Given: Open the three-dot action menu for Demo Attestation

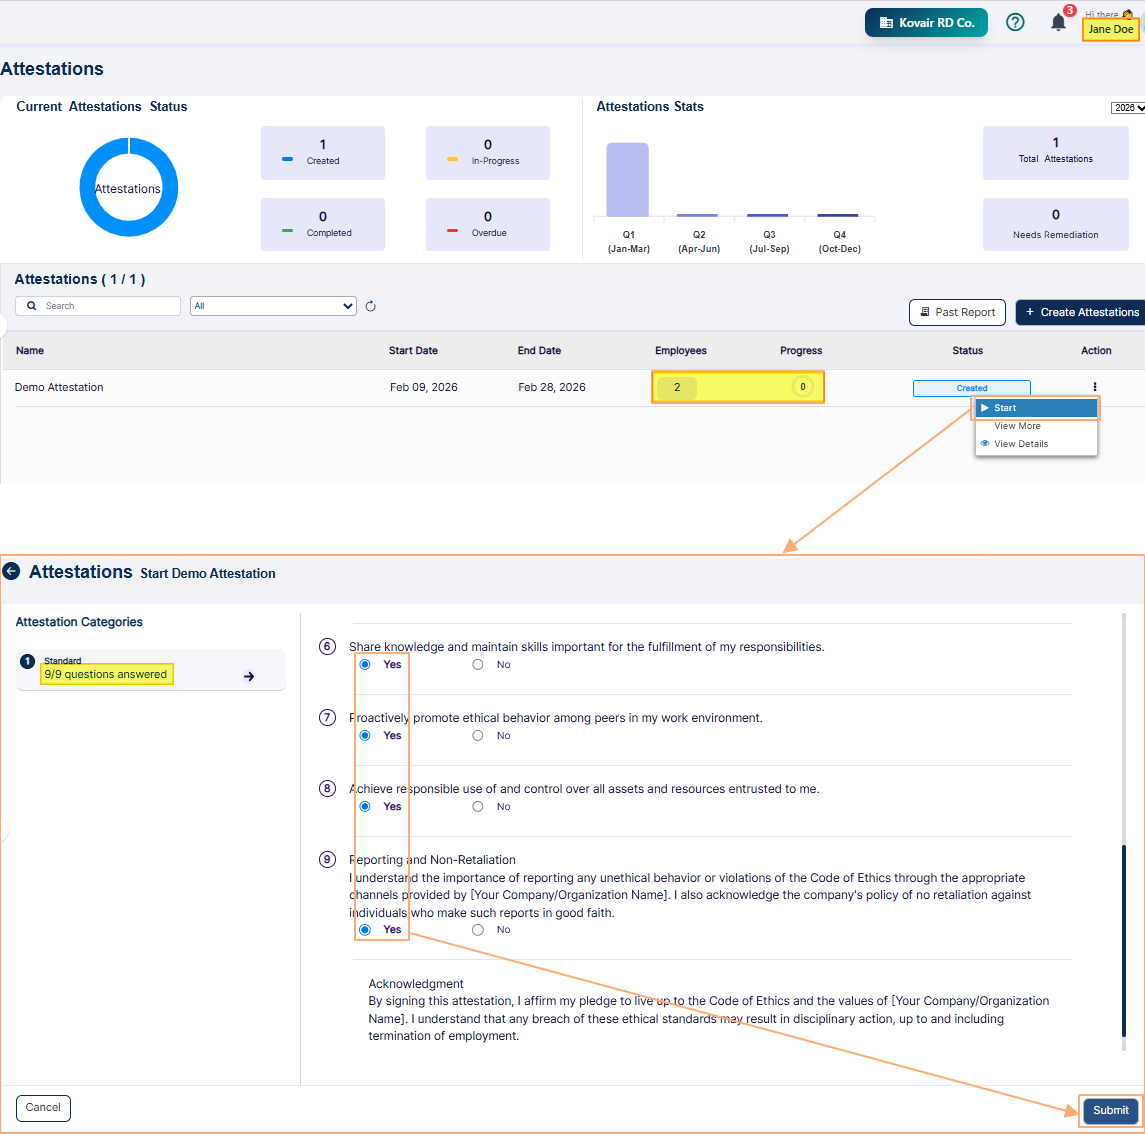Looking at the screenshot, I should pyautogui.click(x=1095, y=387).
